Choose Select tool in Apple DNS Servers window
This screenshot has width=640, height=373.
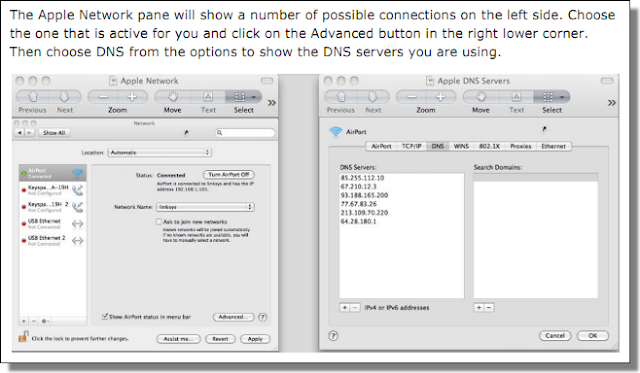coord(552,97)
